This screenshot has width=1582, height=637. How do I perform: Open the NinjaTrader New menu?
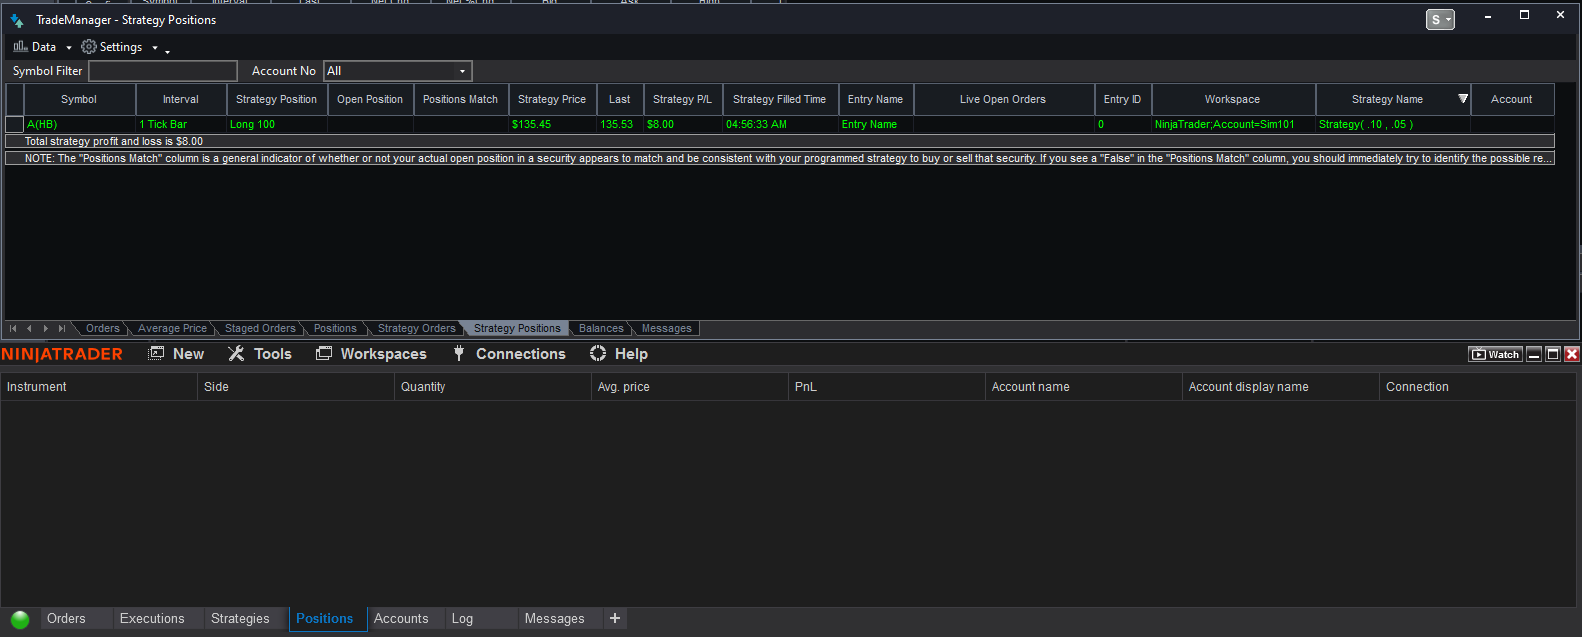pyautogui.click(x=176, y=354)
